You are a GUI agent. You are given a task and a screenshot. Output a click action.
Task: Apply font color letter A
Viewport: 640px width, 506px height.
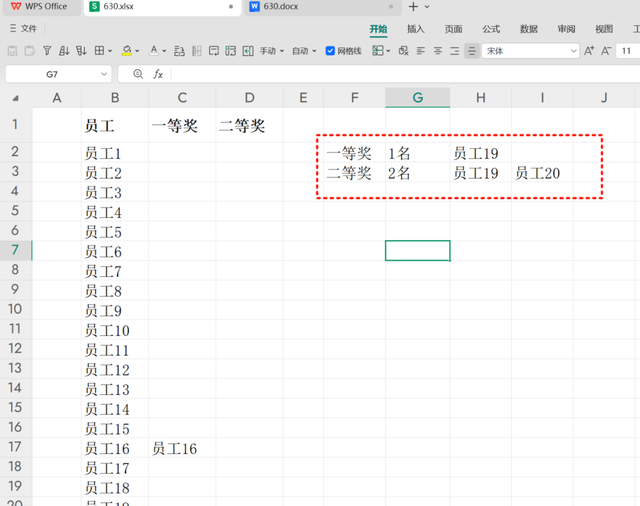coord(153,51)
